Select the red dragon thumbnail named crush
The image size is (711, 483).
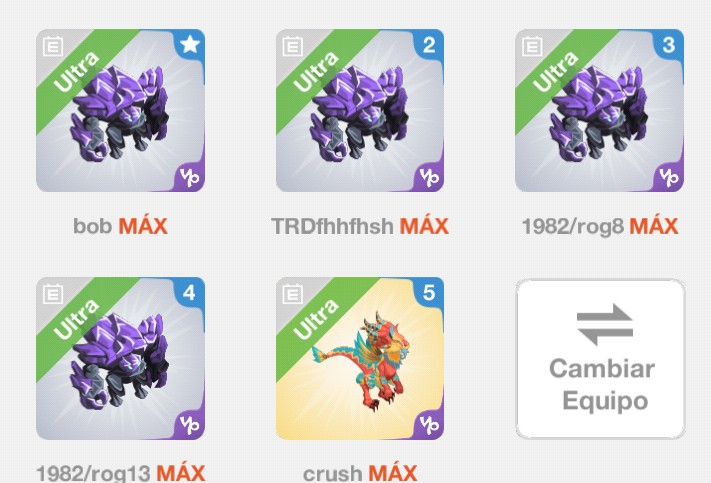[360, 358]
